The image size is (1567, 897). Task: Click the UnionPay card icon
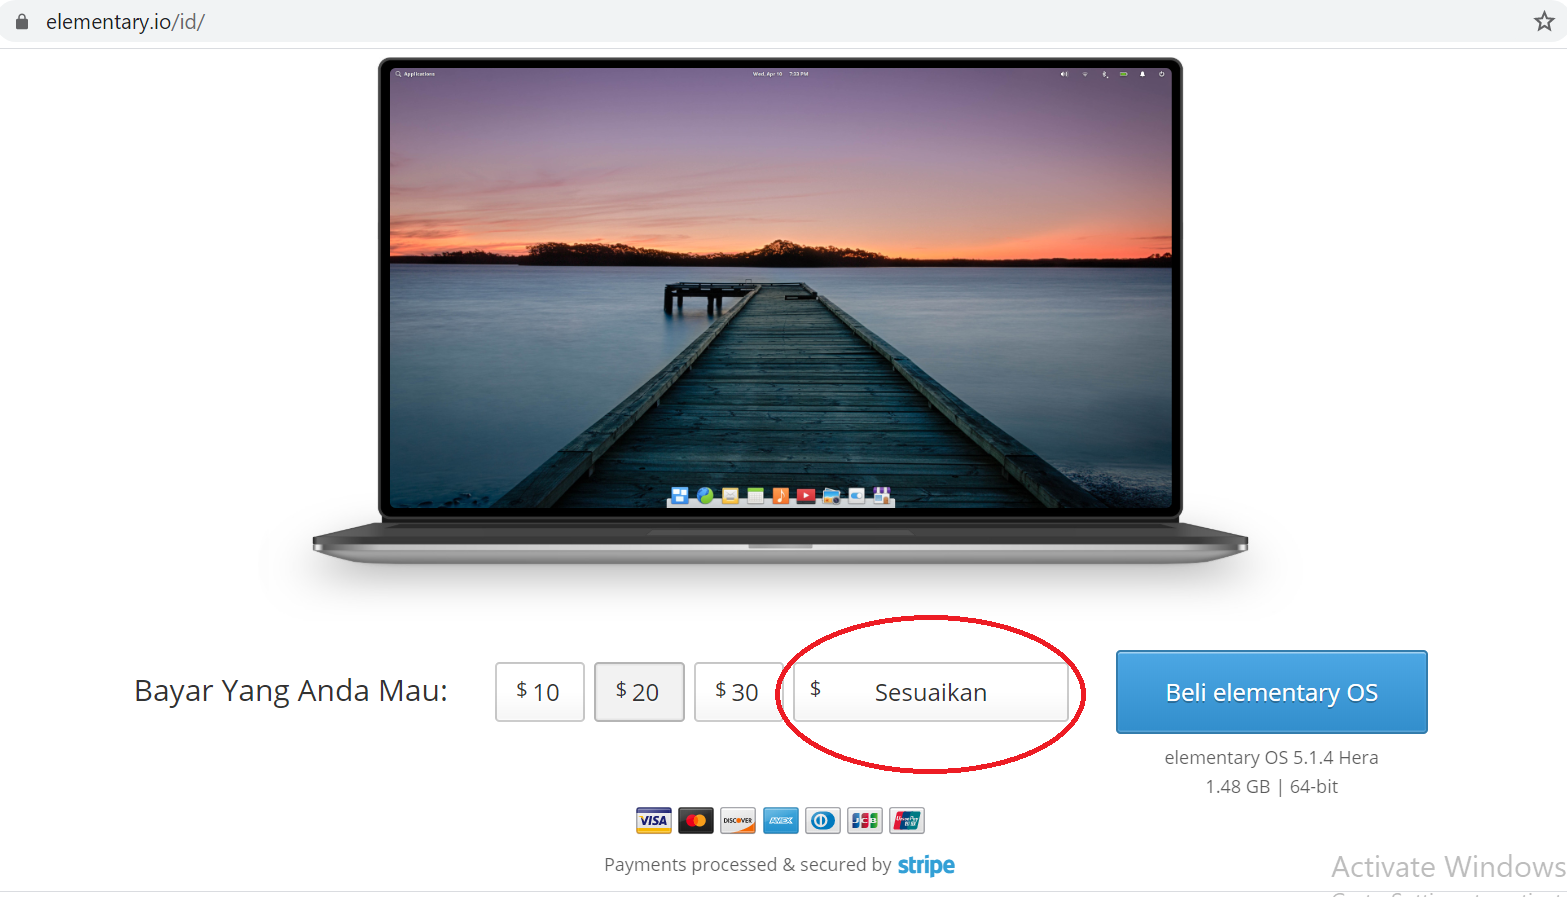(x=907, y=821)
